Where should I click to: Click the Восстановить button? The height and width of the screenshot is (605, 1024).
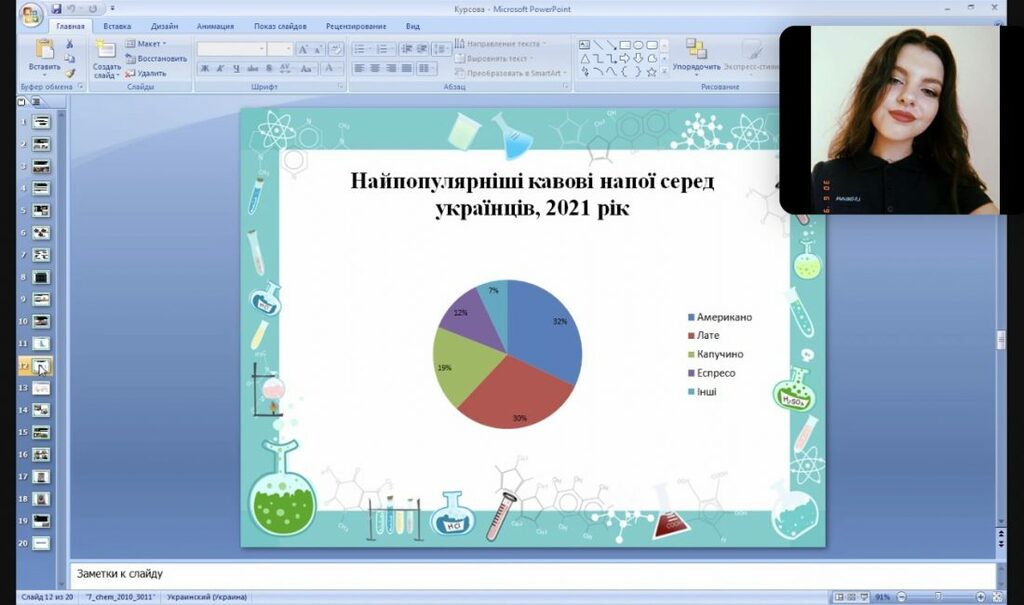pos(156,58)
